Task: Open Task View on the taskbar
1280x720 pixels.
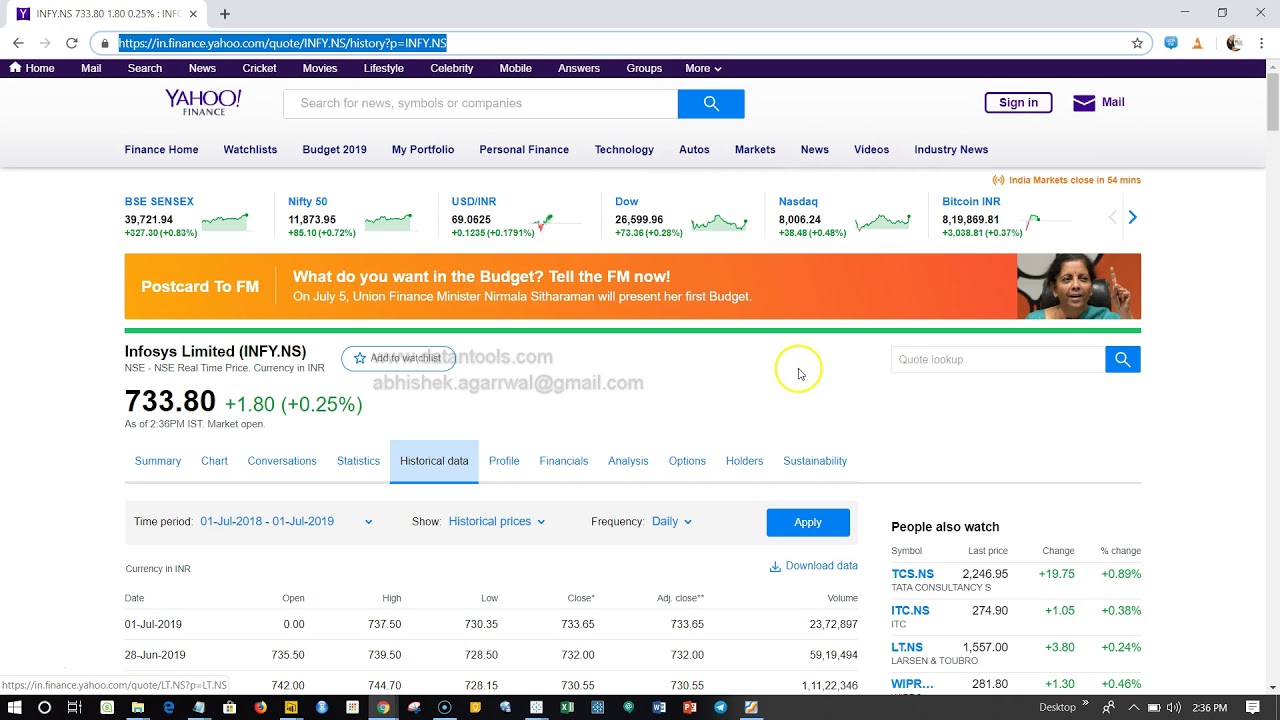Action: 75,707
